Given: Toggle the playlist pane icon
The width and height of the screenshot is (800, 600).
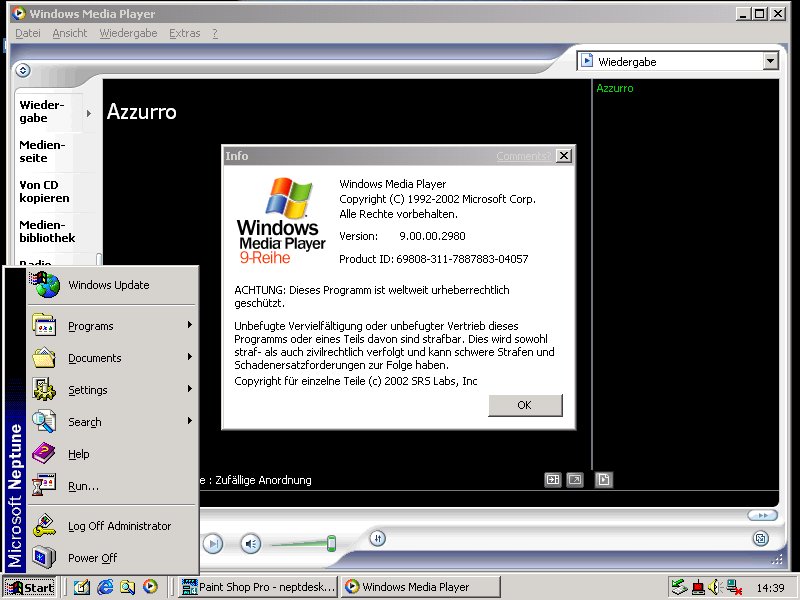Looking at the screenshot, I should coord(603,480).
